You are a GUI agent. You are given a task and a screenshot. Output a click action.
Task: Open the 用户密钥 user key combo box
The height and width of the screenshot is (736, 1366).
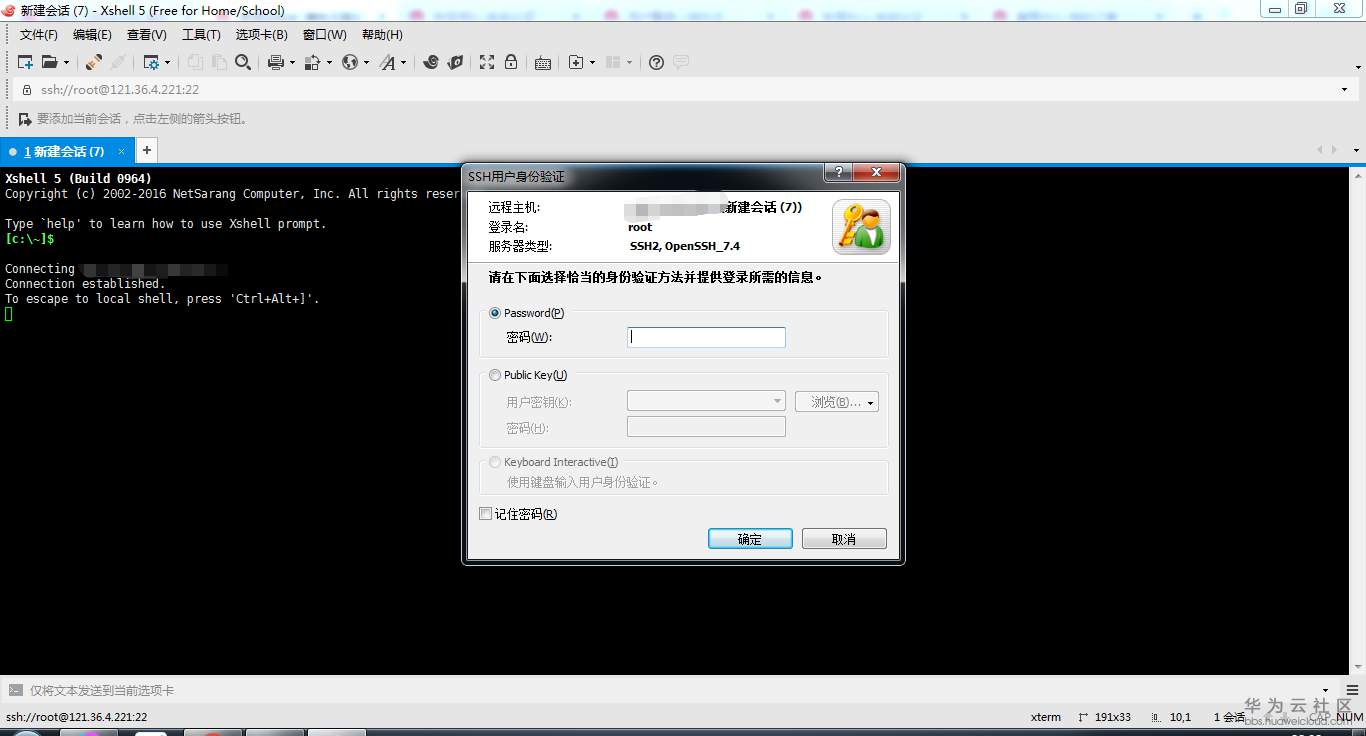click(706, 401)
